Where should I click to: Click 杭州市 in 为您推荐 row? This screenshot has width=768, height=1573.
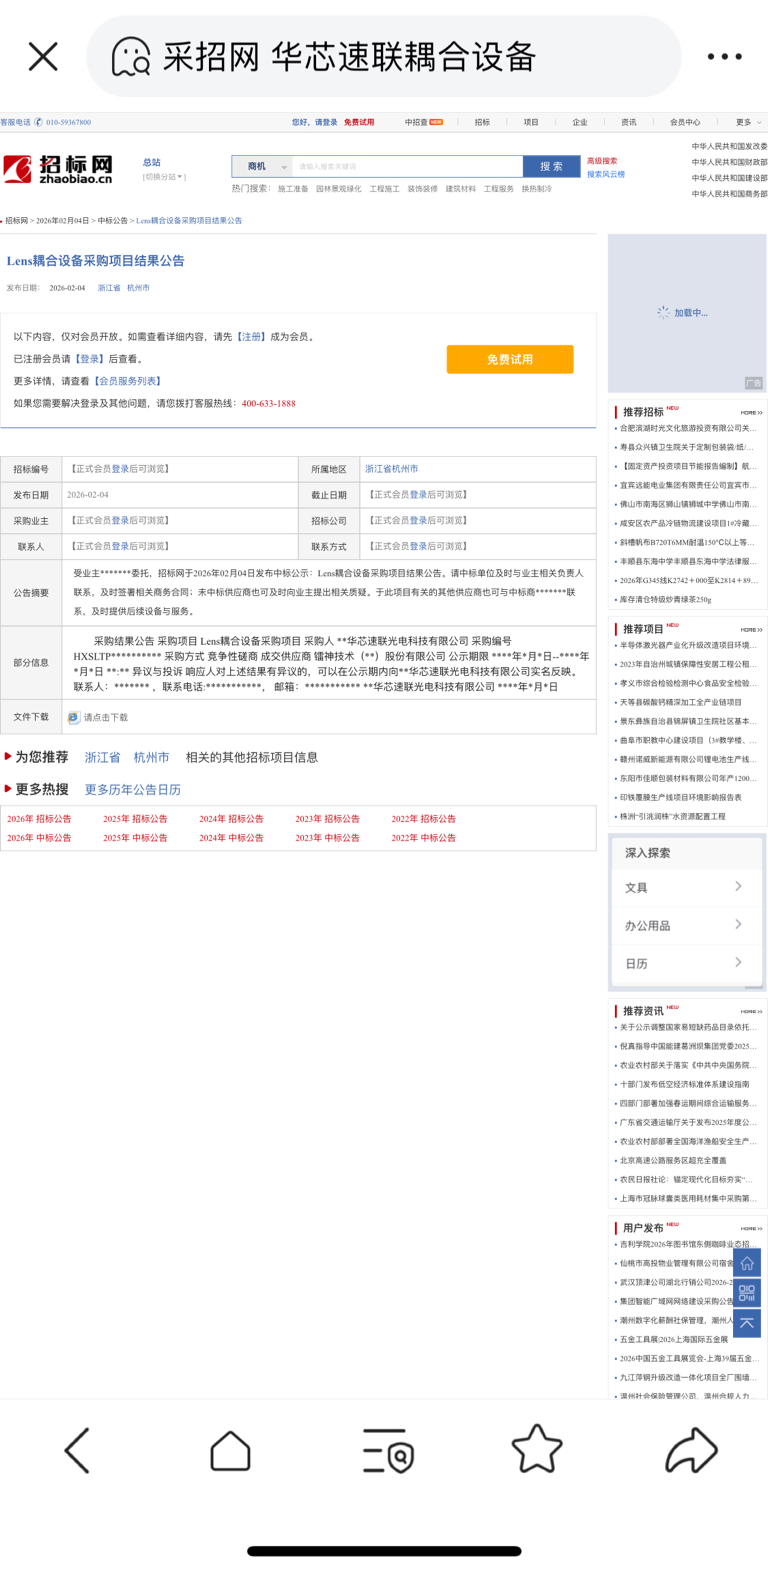coord(151,758)
